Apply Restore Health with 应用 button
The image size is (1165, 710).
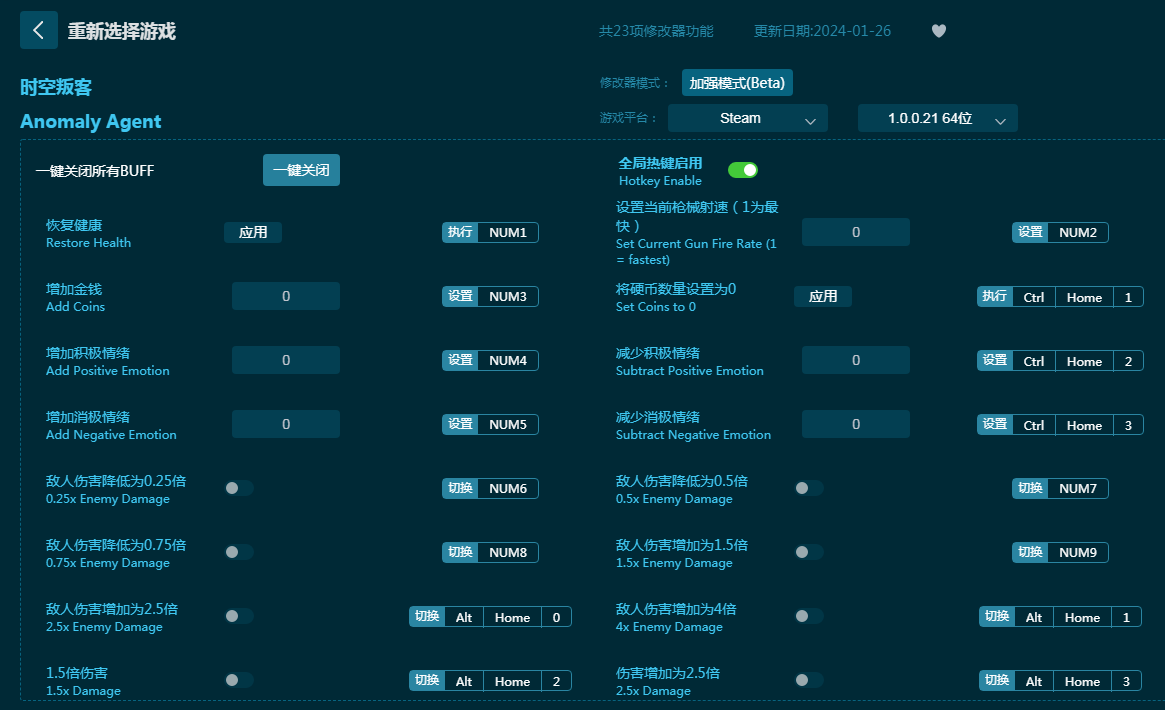[x=253, y=232]
